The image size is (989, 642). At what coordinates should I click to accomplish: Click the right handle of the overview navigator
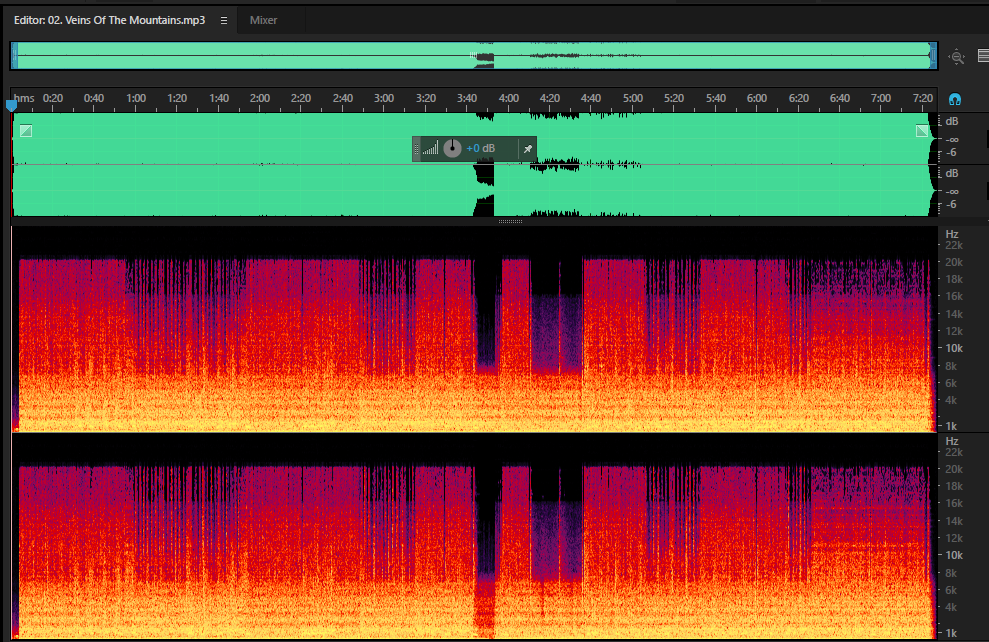(x=933, y=55)
